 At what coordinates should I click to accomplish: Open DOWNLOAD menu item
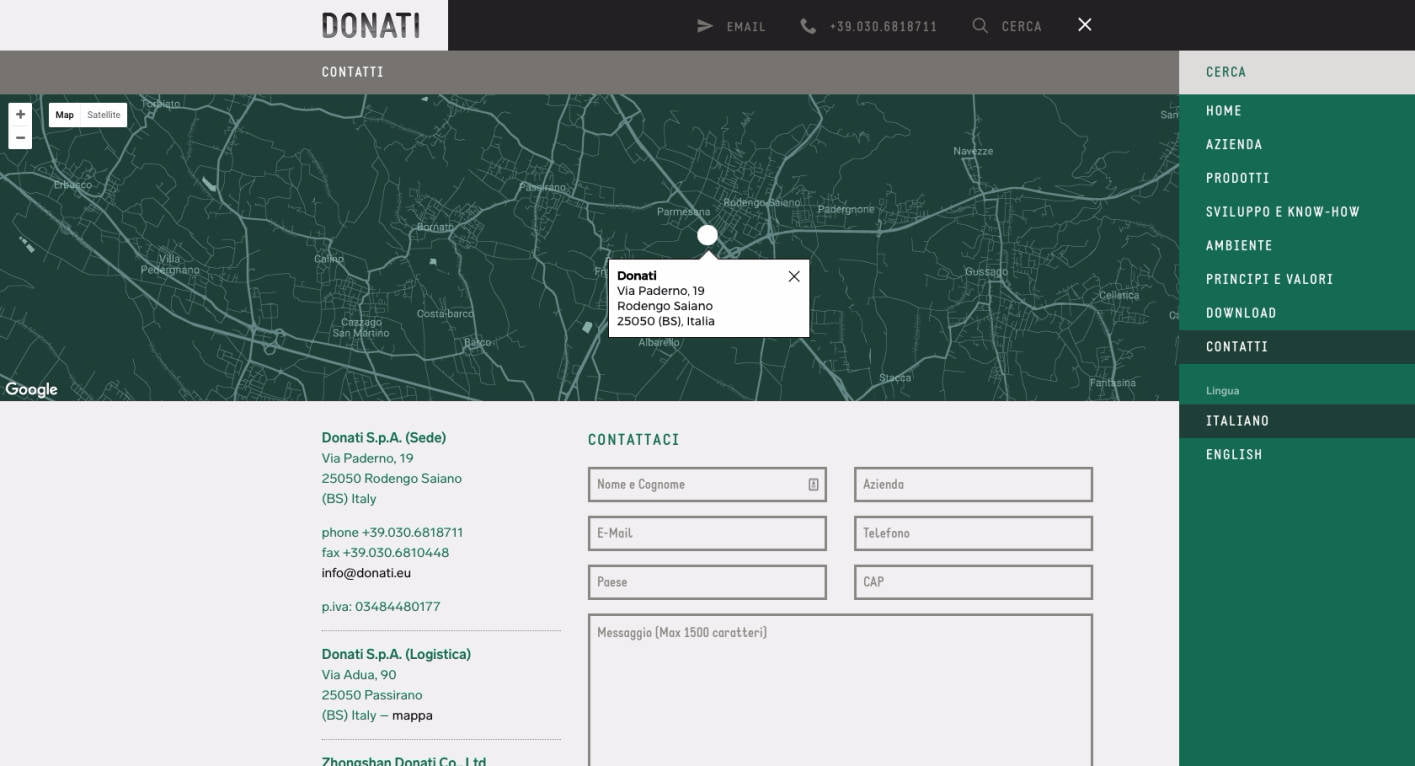tap(1297, 313)
